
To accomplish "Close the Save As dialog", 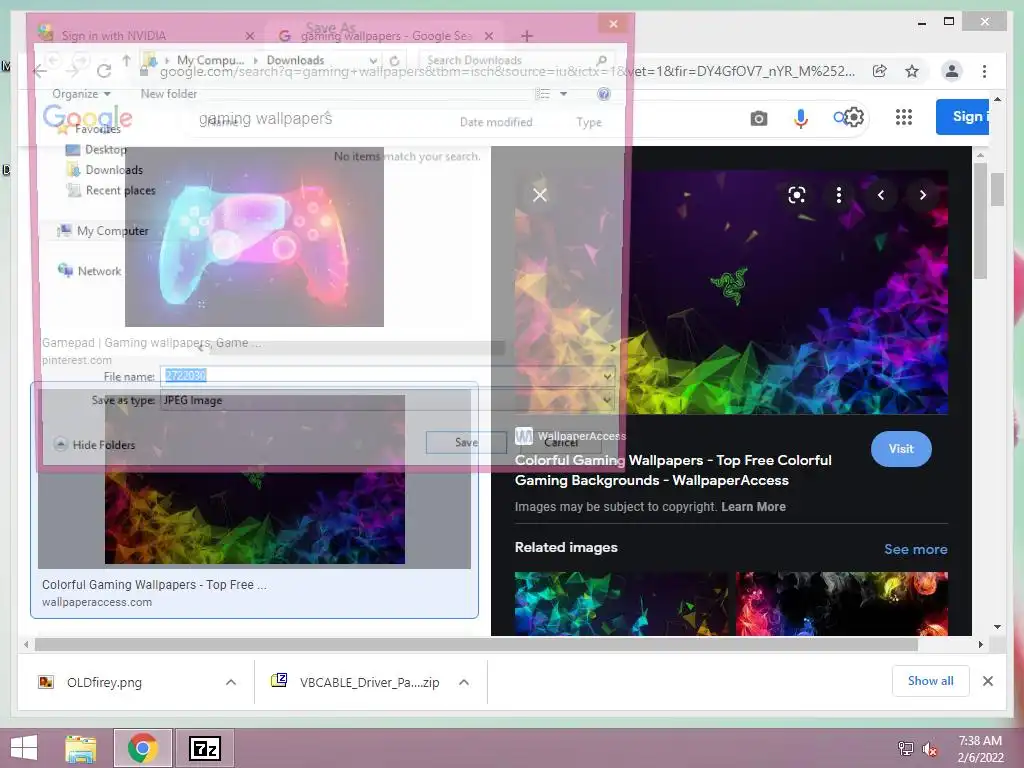I will (613, 24).
